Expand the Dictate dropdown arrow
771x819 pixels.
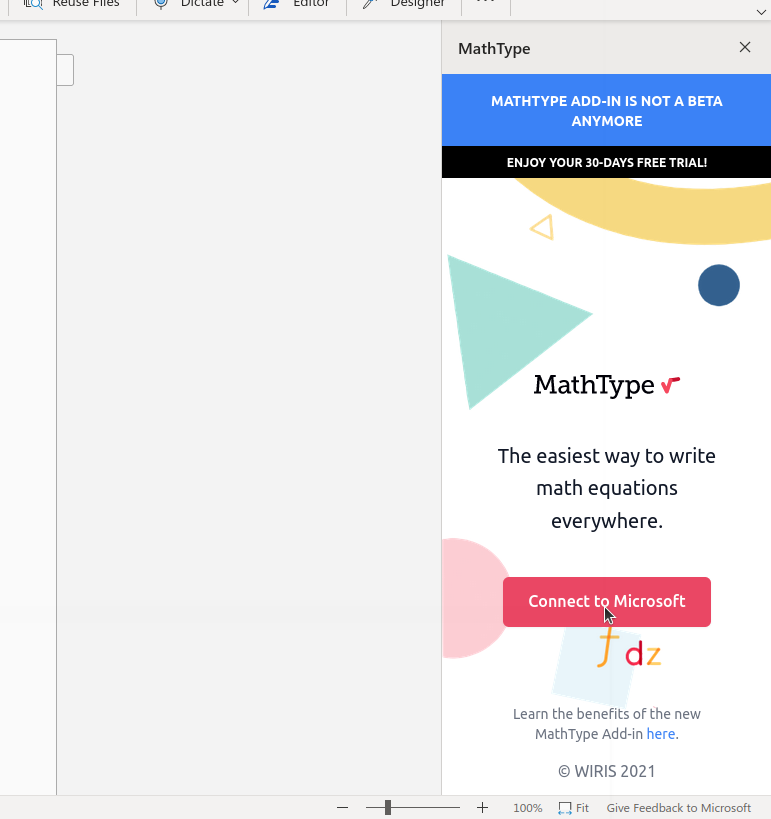pyautogui.click(x=235, y=4)
